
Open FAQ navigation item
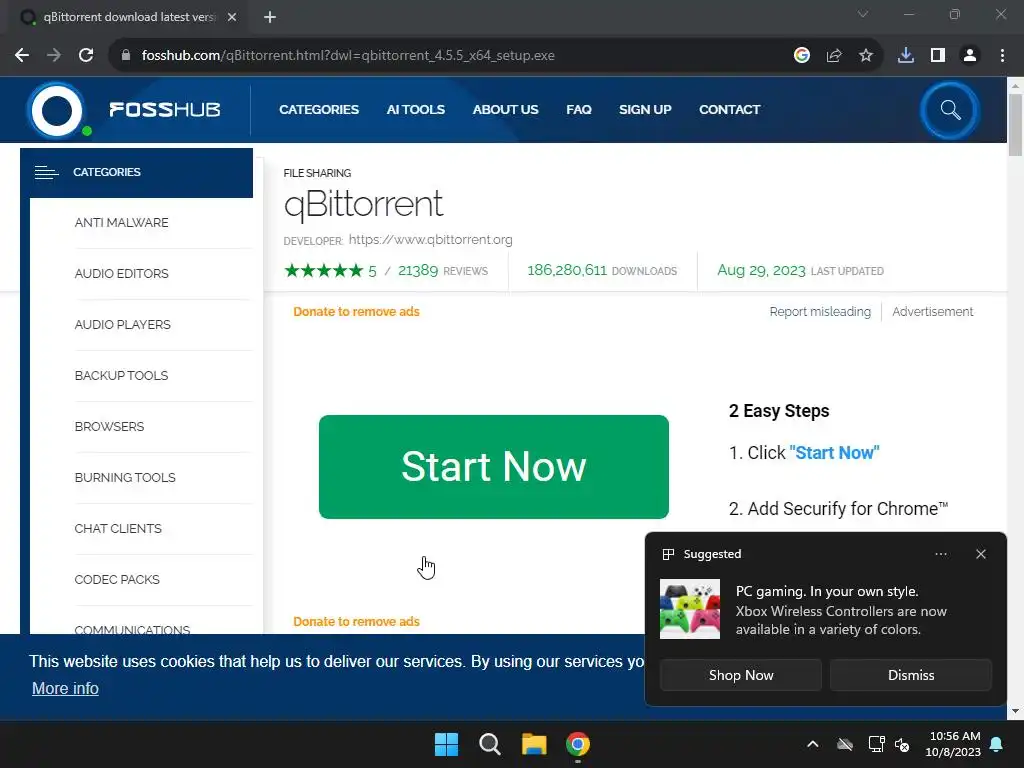[579, 110]
